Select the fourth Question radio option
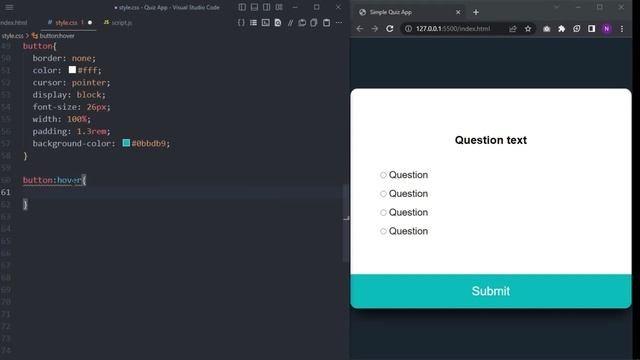 [383, 231]
